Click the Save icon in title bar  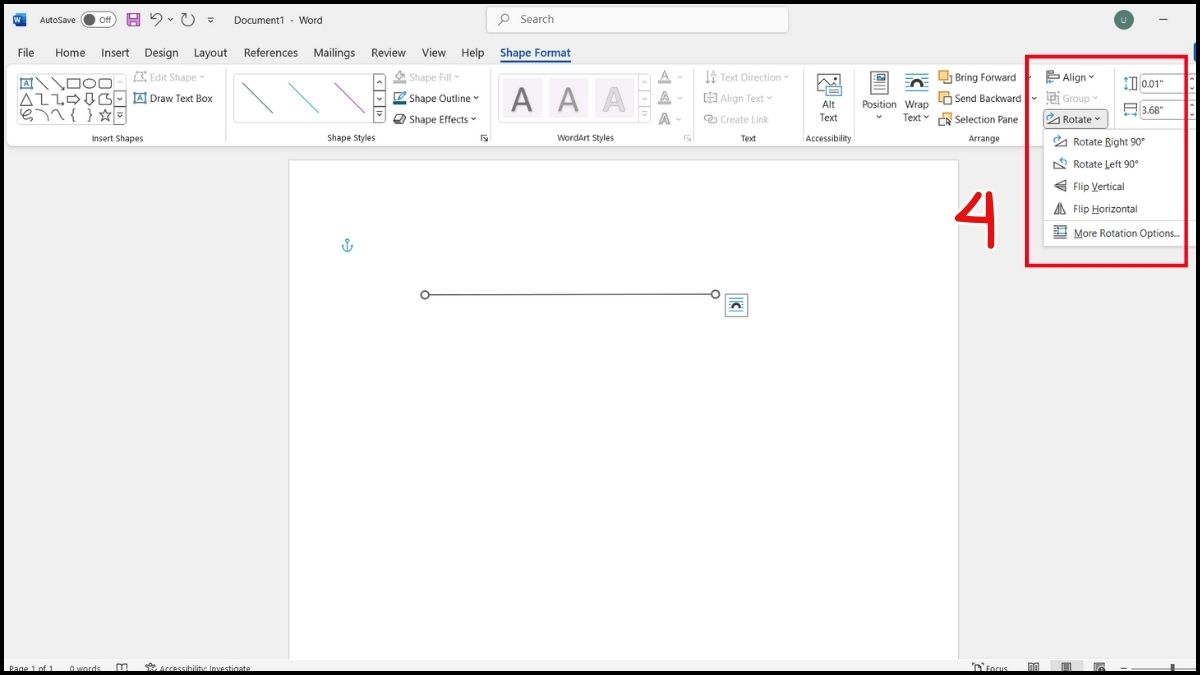pos(133,19)
